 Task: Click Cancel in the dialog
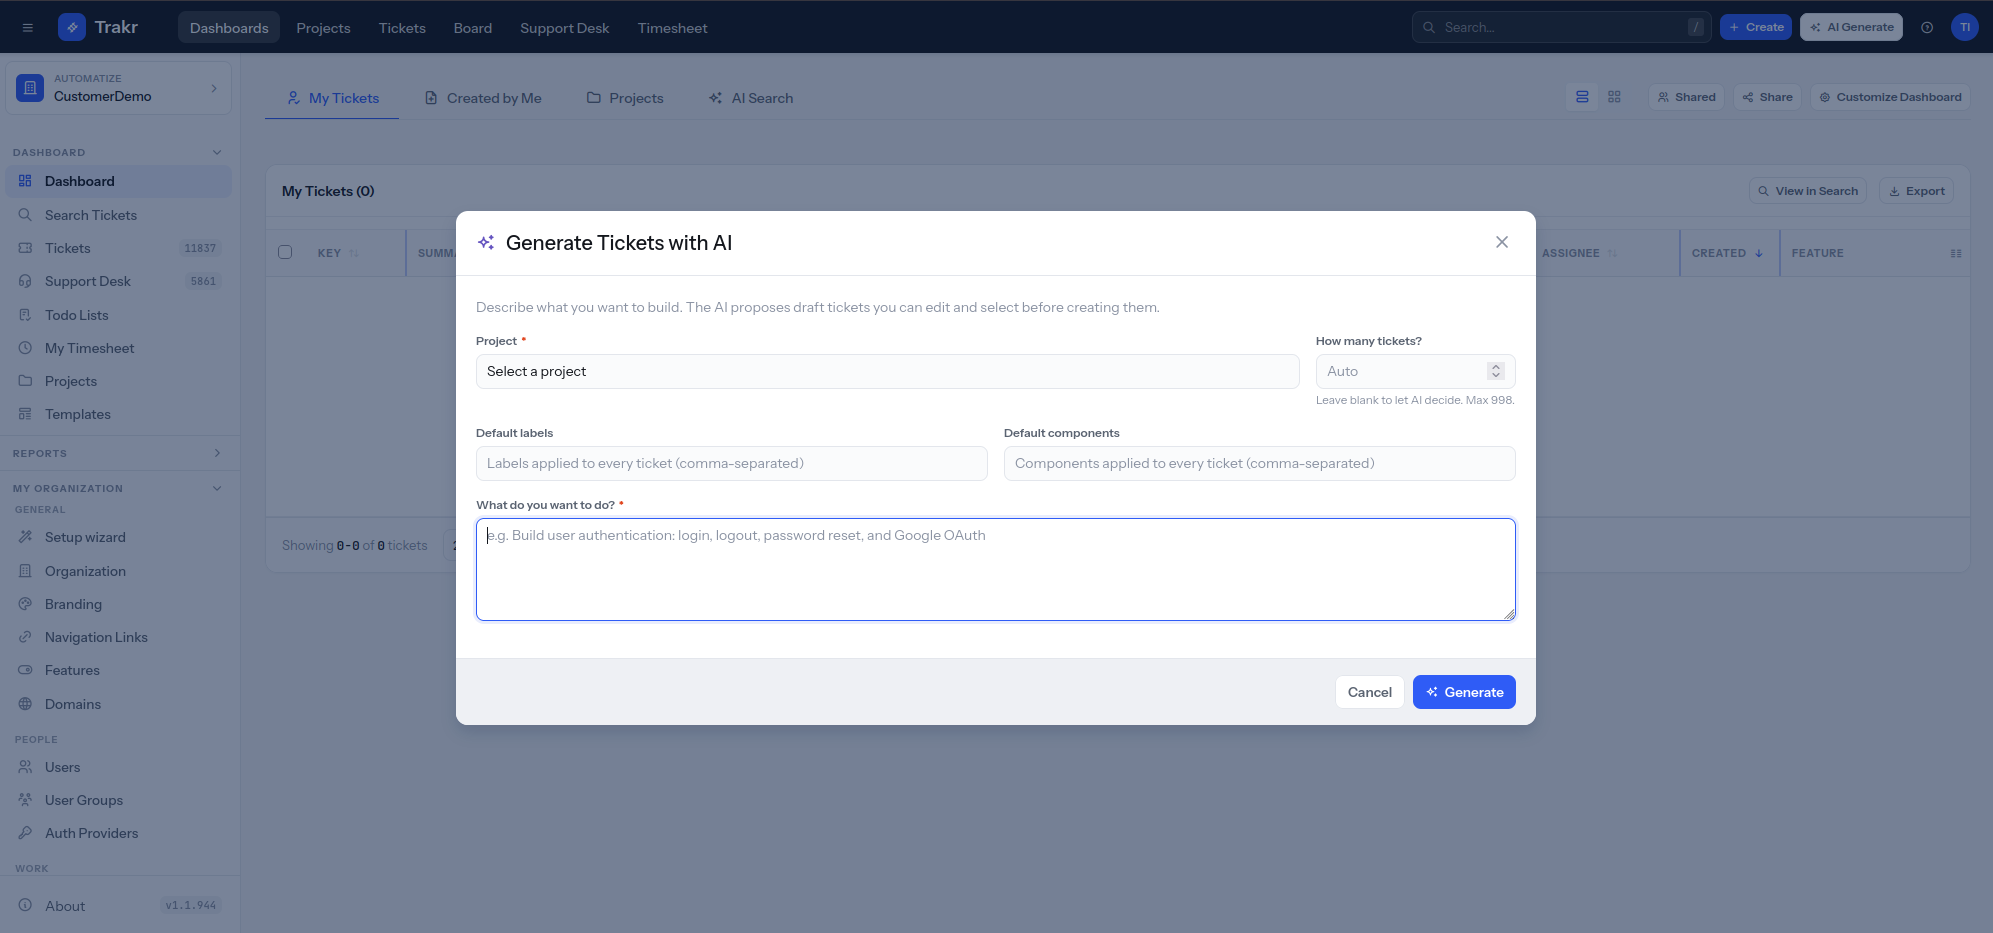[1369, 692]
